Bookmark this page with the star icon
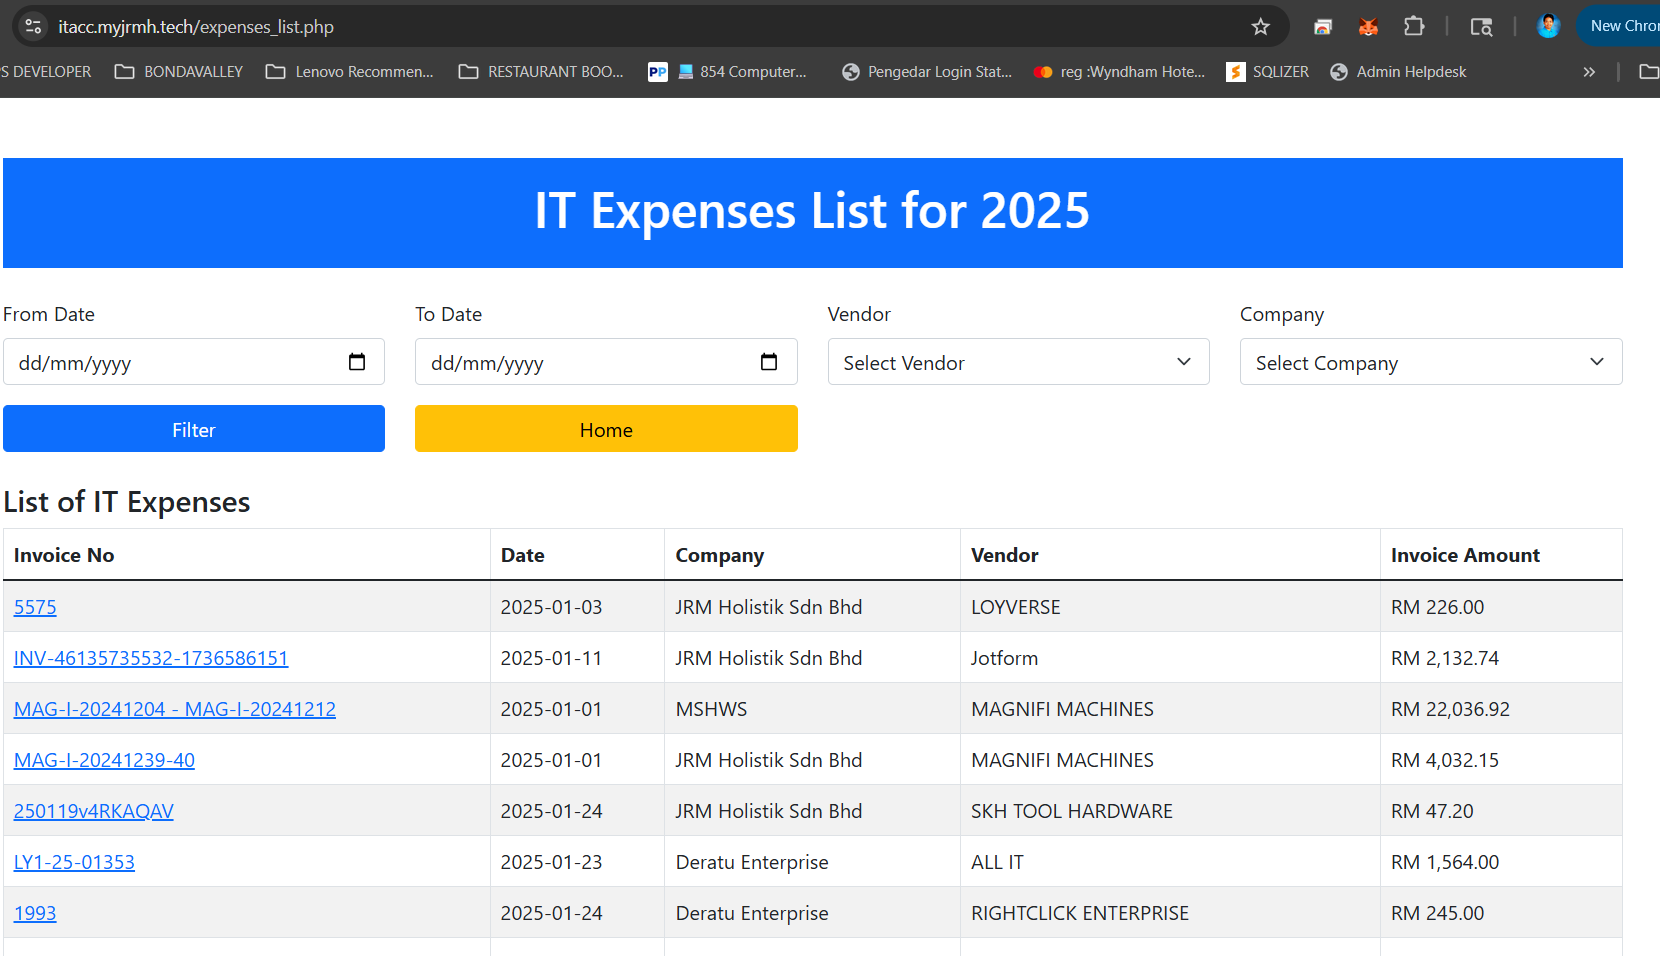This screenshot has width=1660, height=956. (1260, 27)
